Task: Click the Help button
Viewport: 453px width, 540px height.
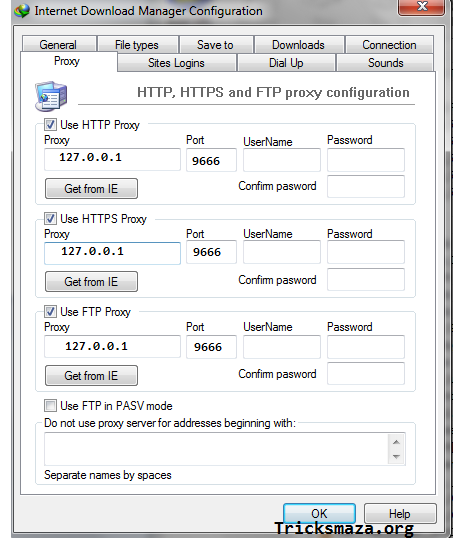Action: pos(400,513)
